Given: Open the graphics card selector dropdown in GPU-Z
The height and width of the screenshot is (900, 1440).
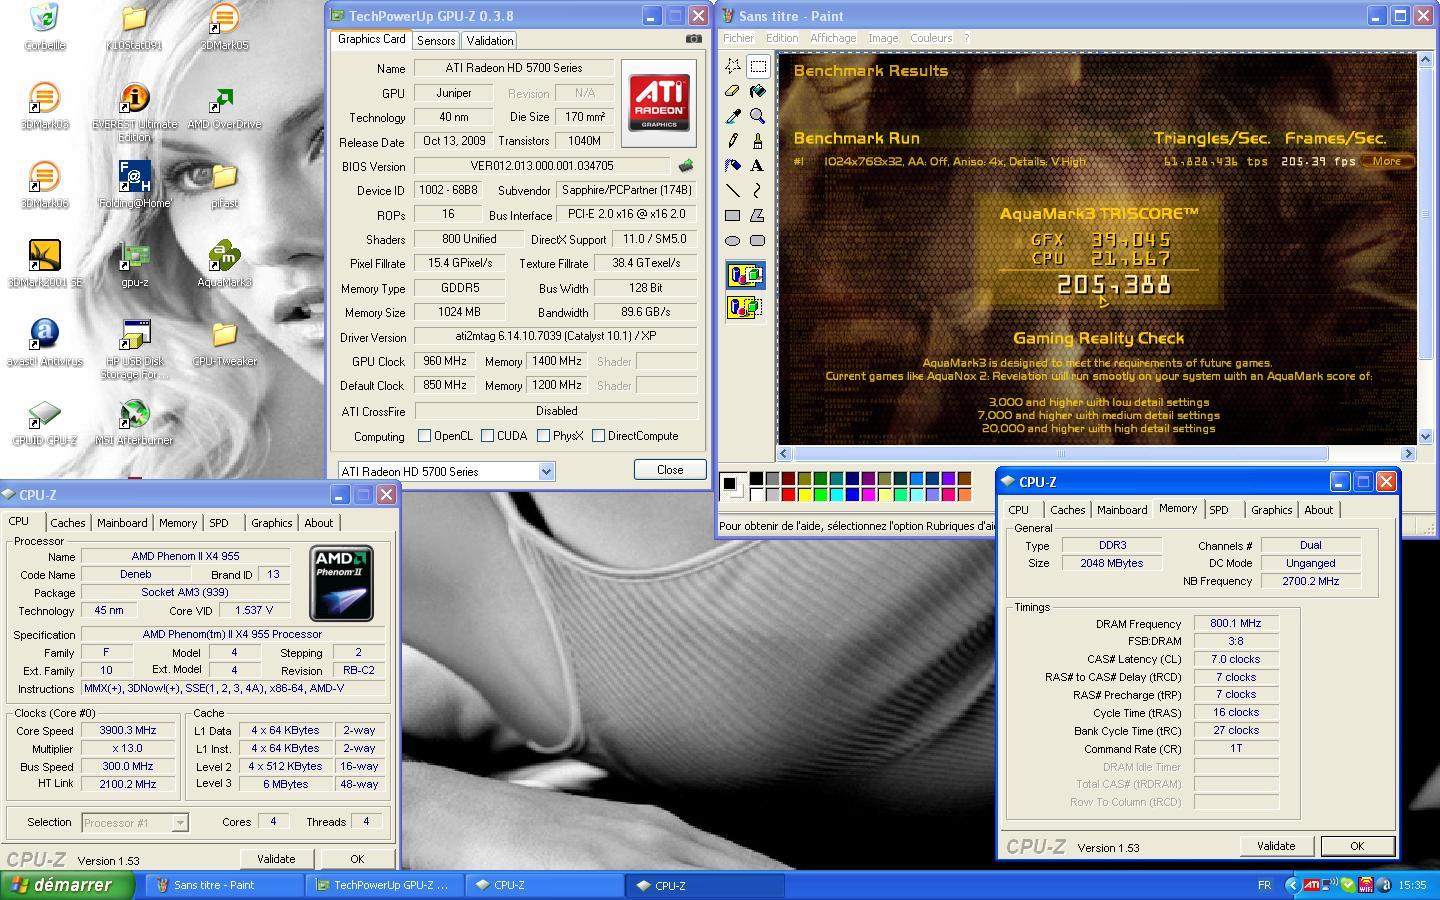Looking at the screenshot, I should pos(546,472).
